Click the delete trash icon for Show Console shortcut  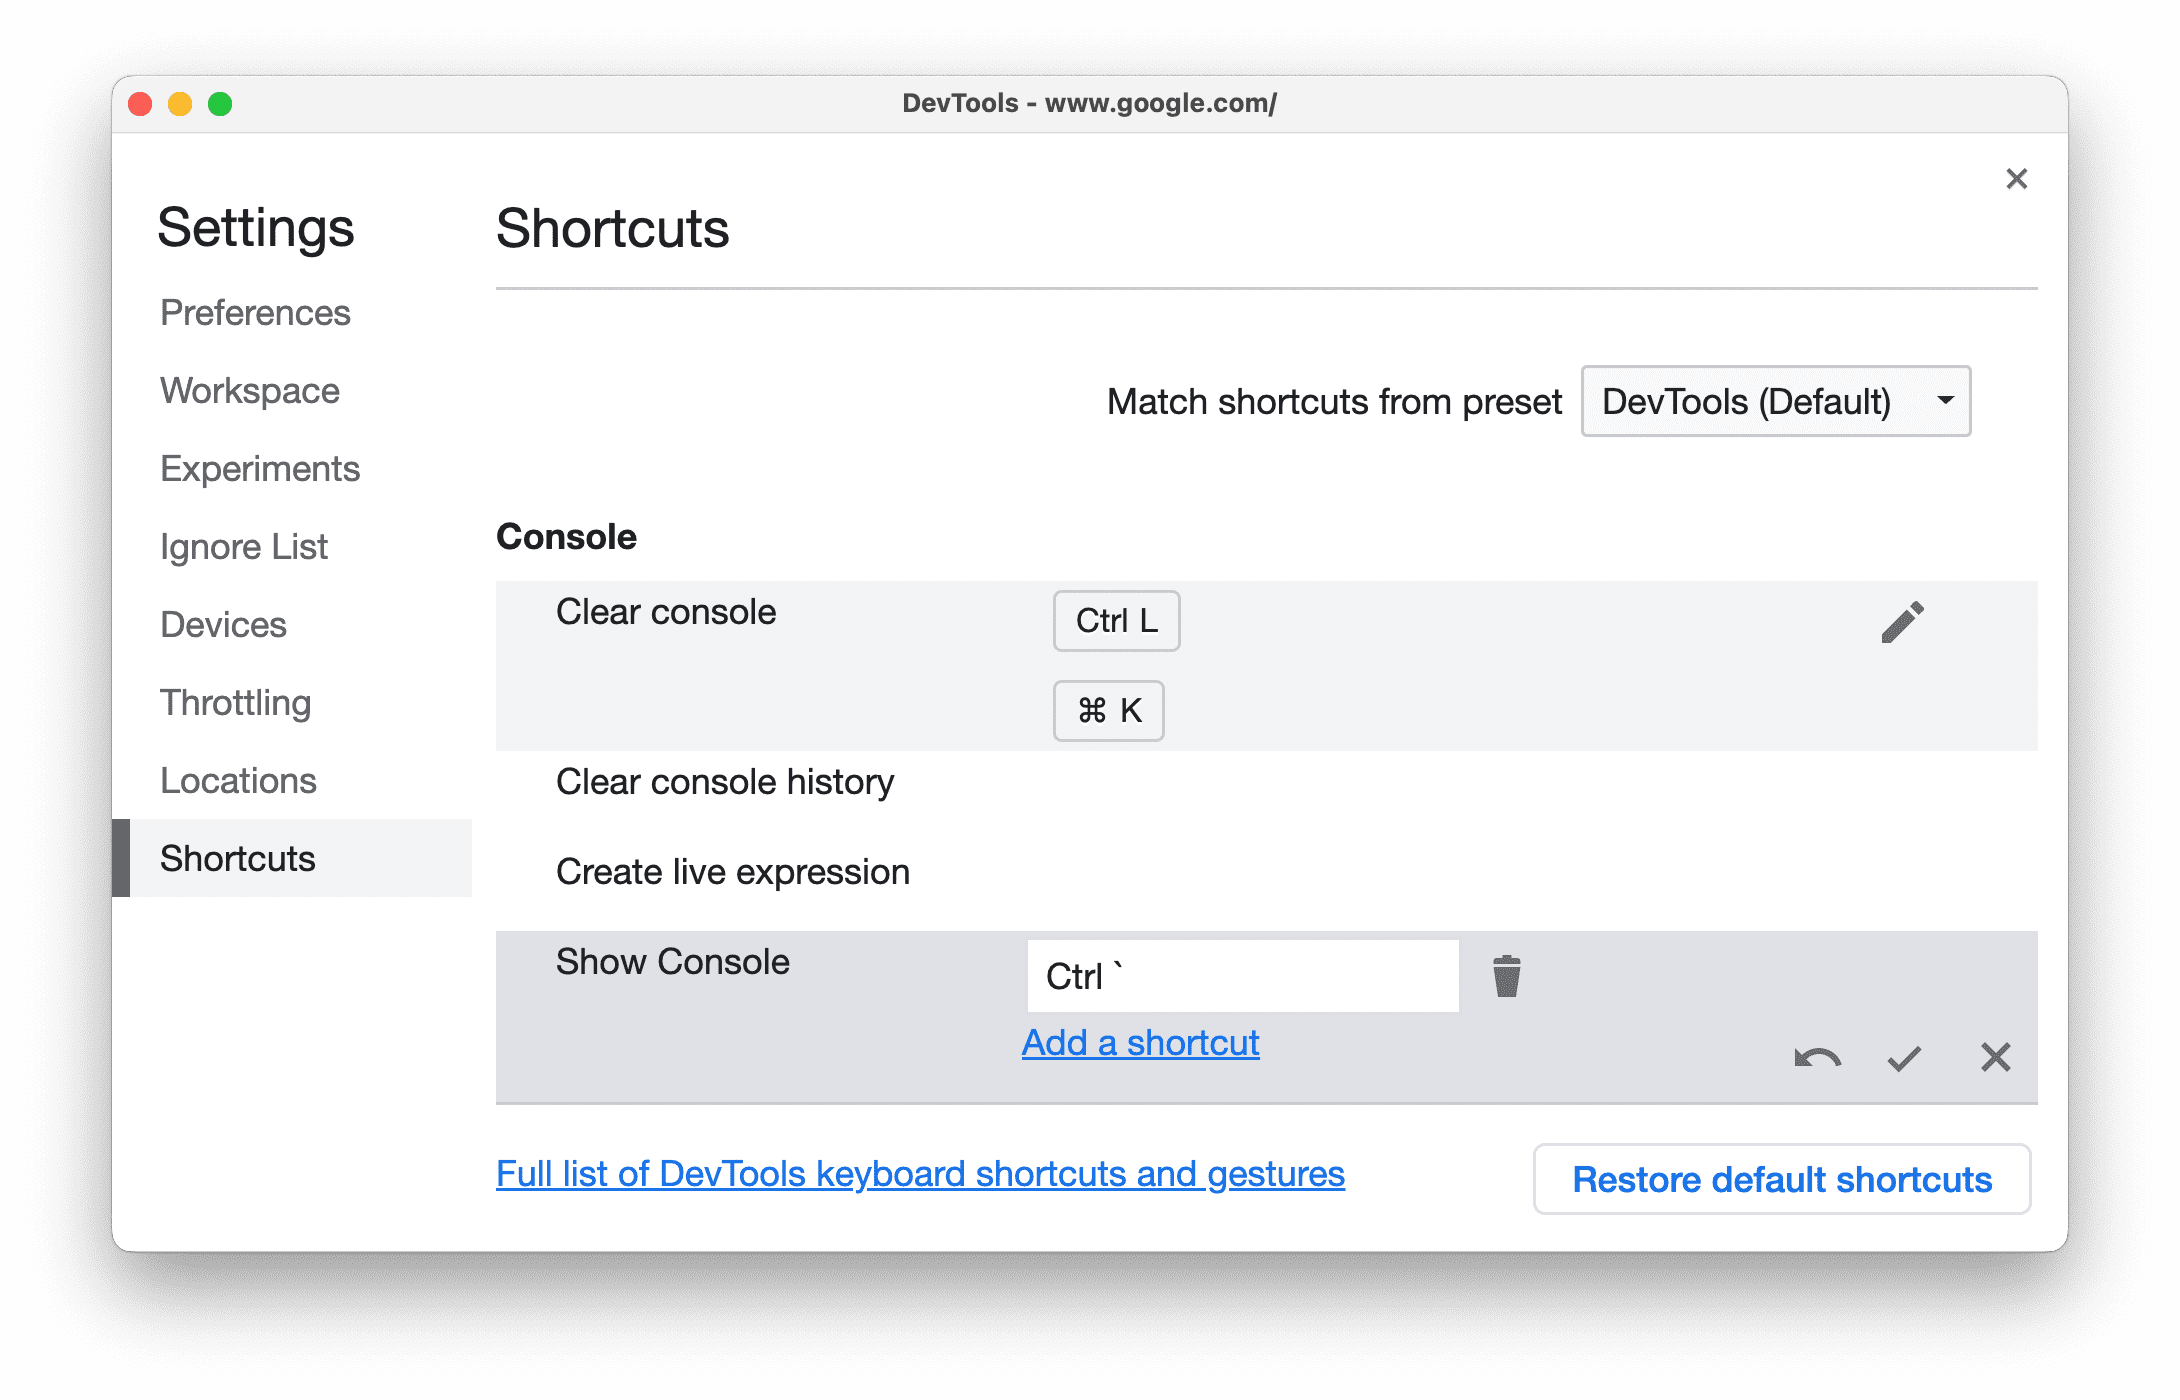click(x=1505, y=974)
